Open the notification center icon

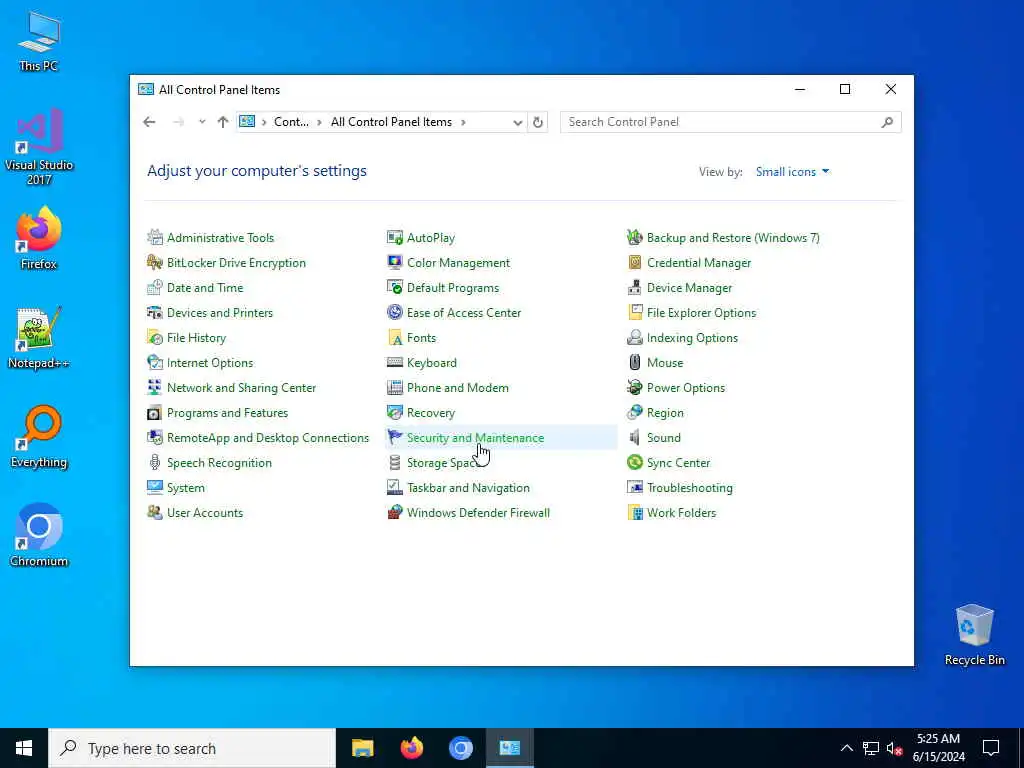[991, 748]
